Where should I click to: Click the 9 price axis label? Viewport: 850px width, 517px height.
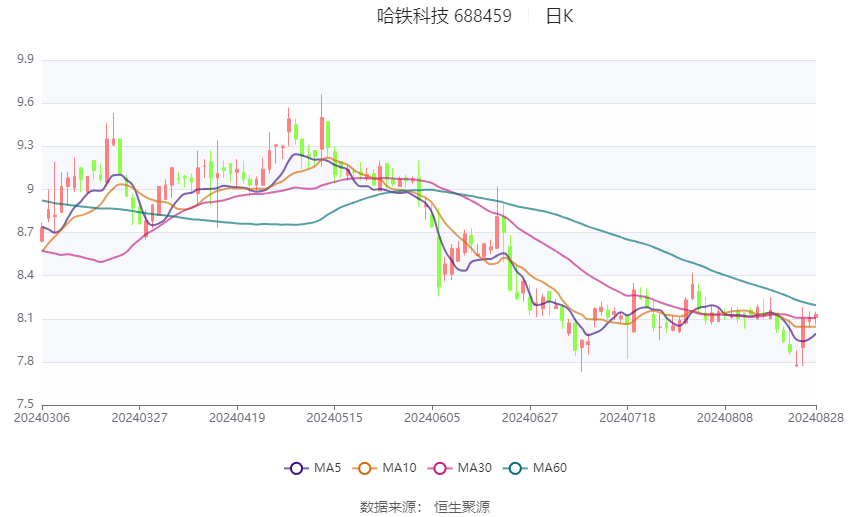[x=30, y=189]
